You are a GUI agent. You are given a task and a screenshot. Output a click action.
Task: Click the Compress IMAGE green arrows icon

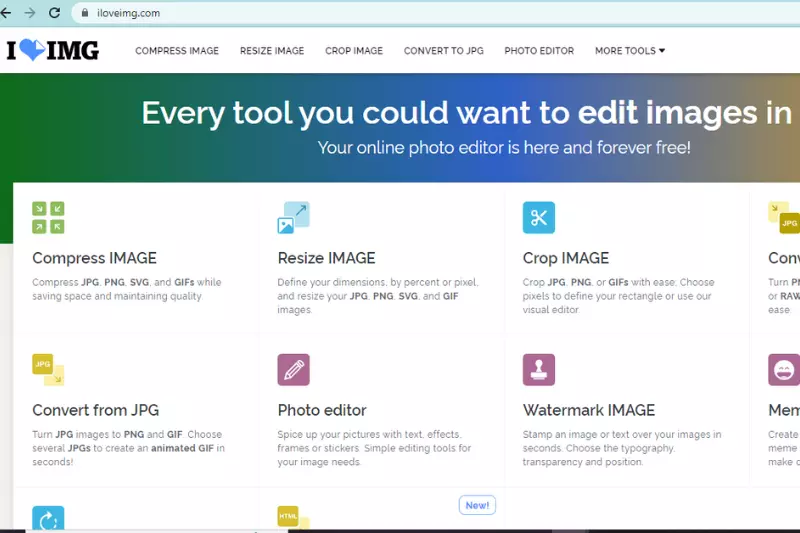[x=48, y=217]
